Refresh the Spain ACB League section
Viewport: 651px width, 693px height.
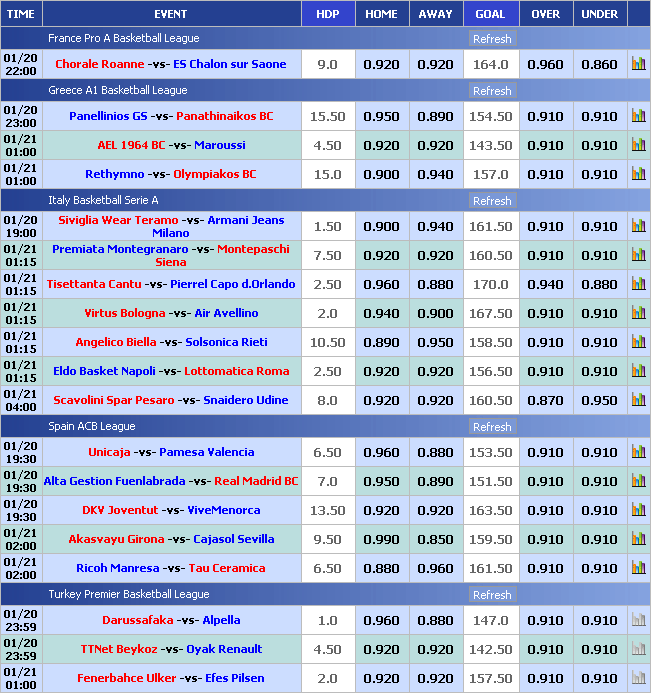[x=491, y=427]
